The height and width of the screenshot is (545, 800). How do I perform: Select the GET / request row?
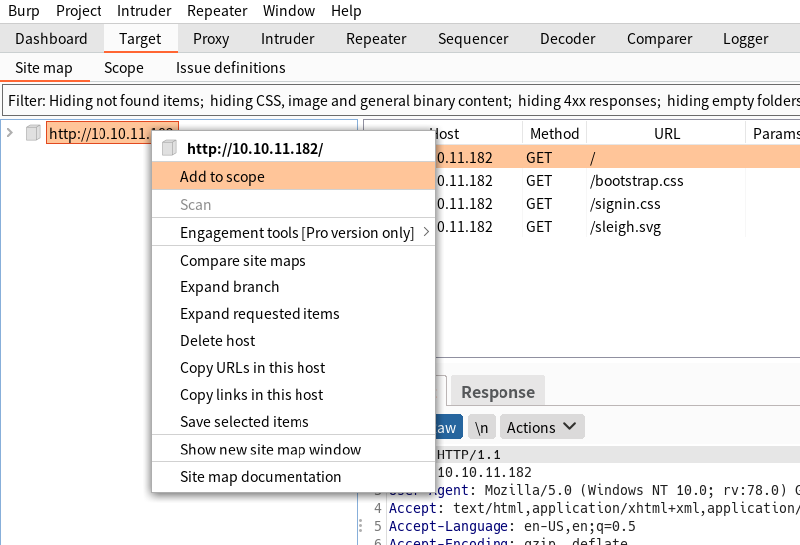point(617,158)
